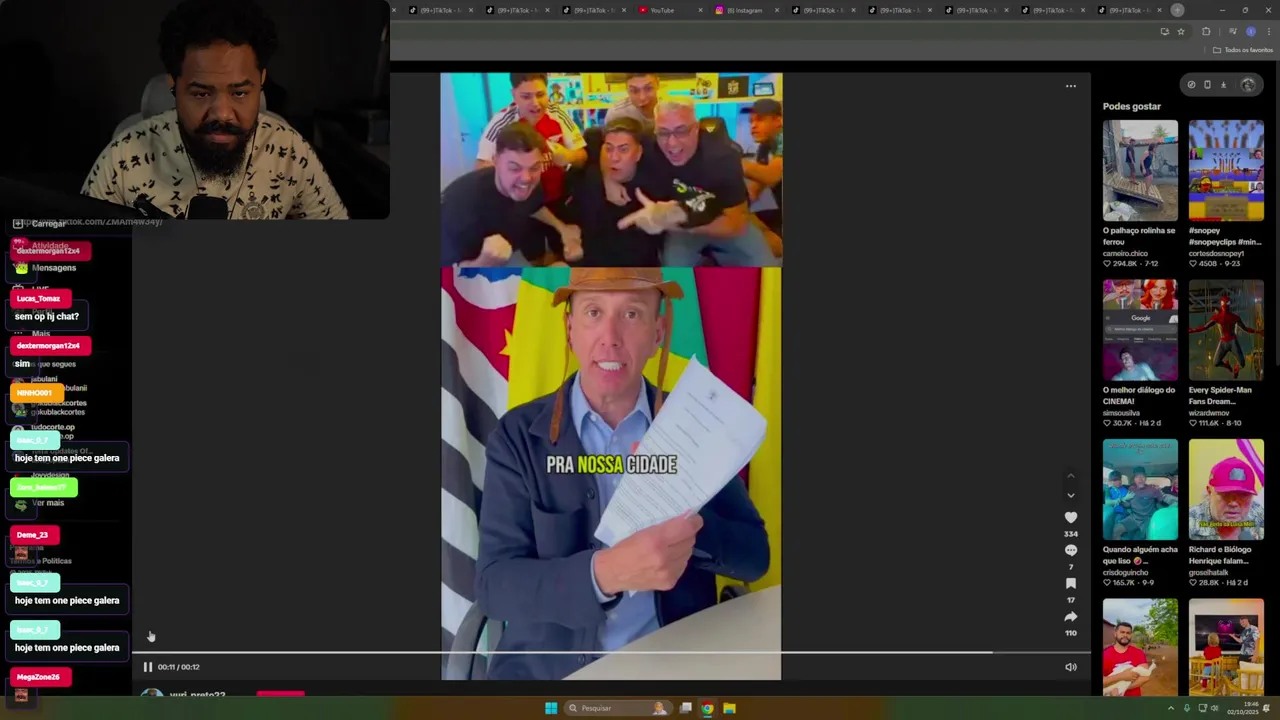Mute the video with the speaker icon
Image resolution: width=1280 pixels, height=720 pixels.
click(x=1070, y=667)
